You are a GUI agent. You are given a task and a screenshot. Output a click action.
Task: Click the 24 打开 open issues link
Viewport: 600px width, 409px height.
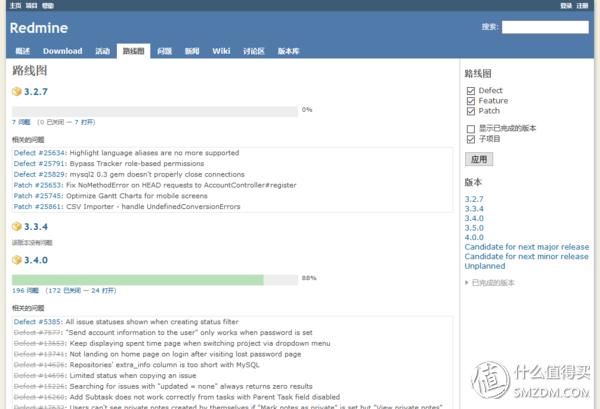pyautogui.click(x=103, y=290)
